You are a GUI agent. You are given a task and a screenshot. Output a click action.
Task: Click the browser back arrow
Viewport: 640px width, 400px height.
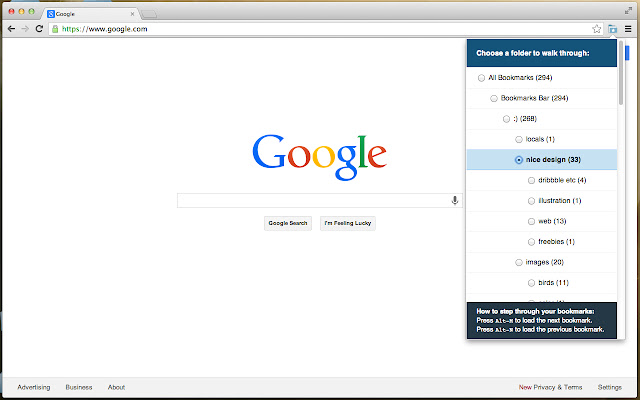pos(11,29)
